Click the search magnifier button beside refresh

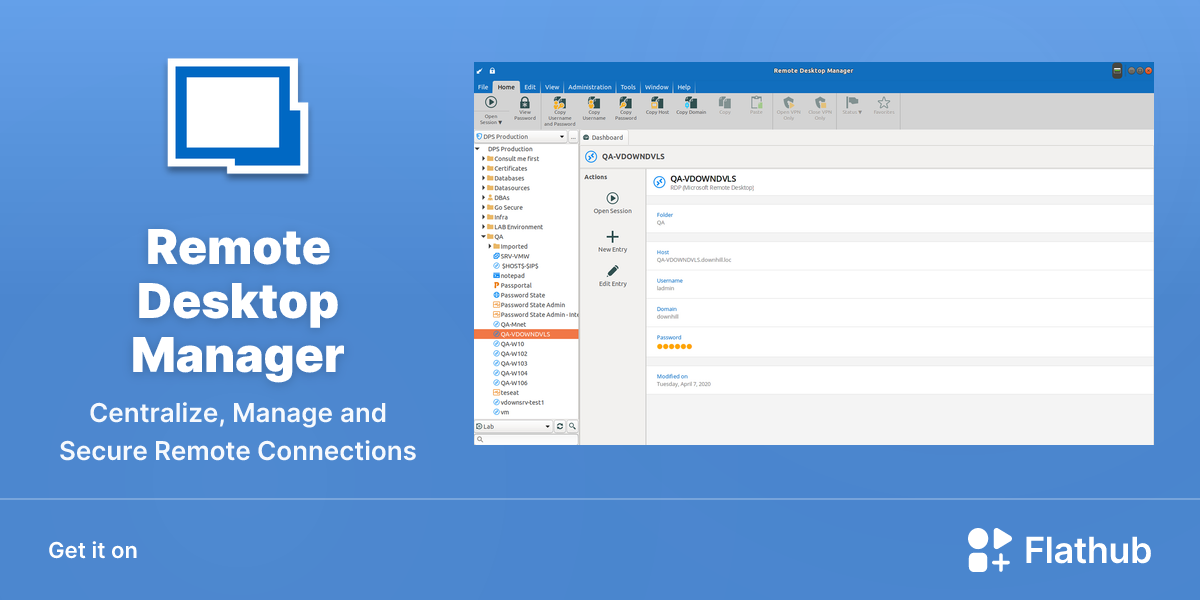pos(572,426)
